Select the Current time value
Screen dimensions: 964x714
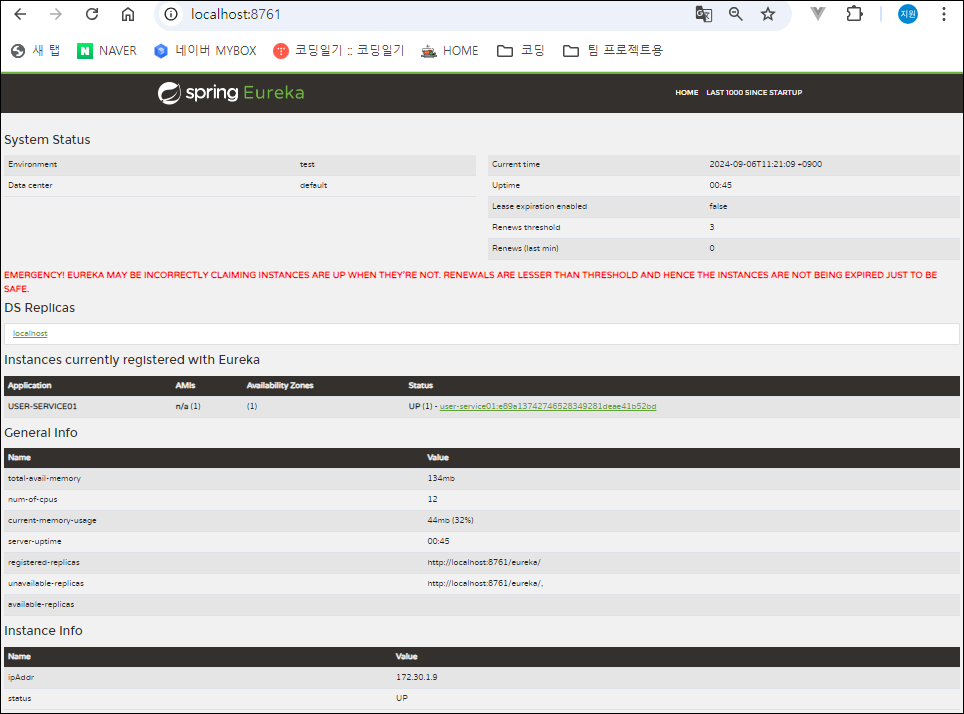click(x=765, y=164)
